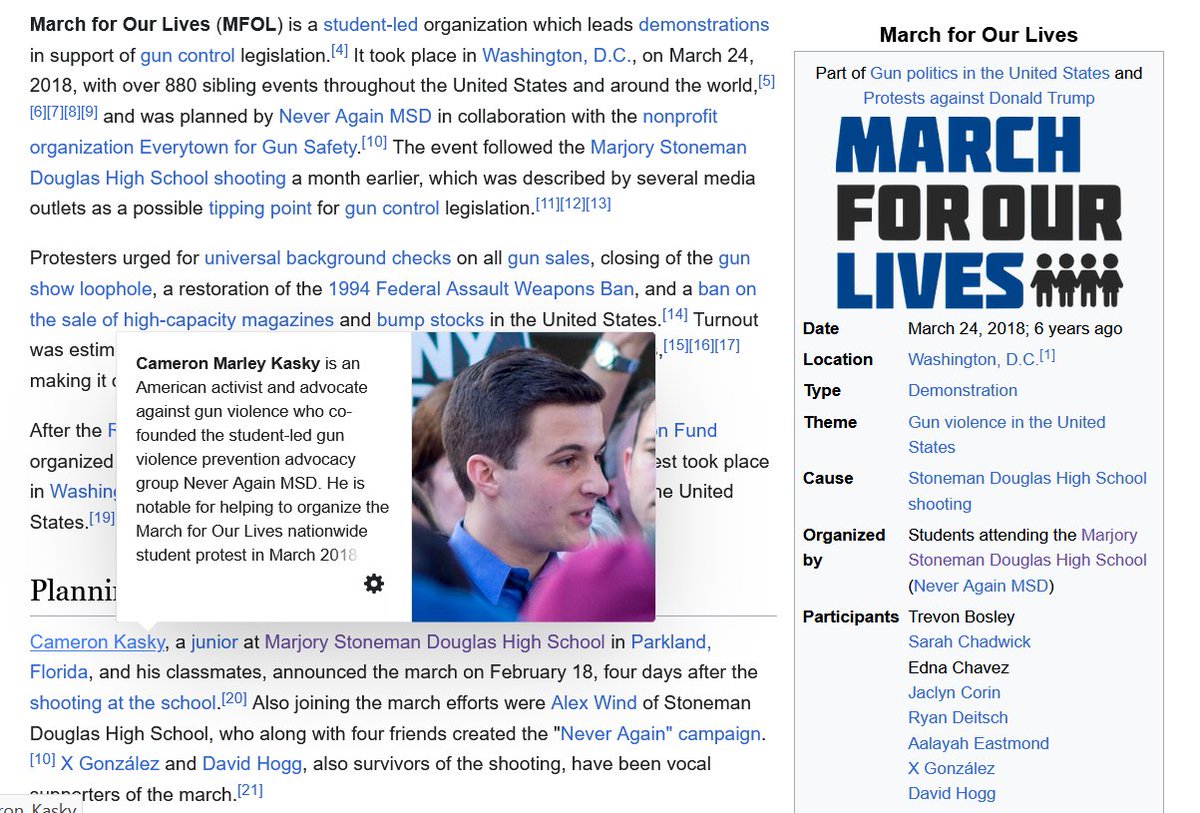Open the X González link in the Planning paragraph
The height and width of the screenshot is (813, 1200).
tap(110, 764)
